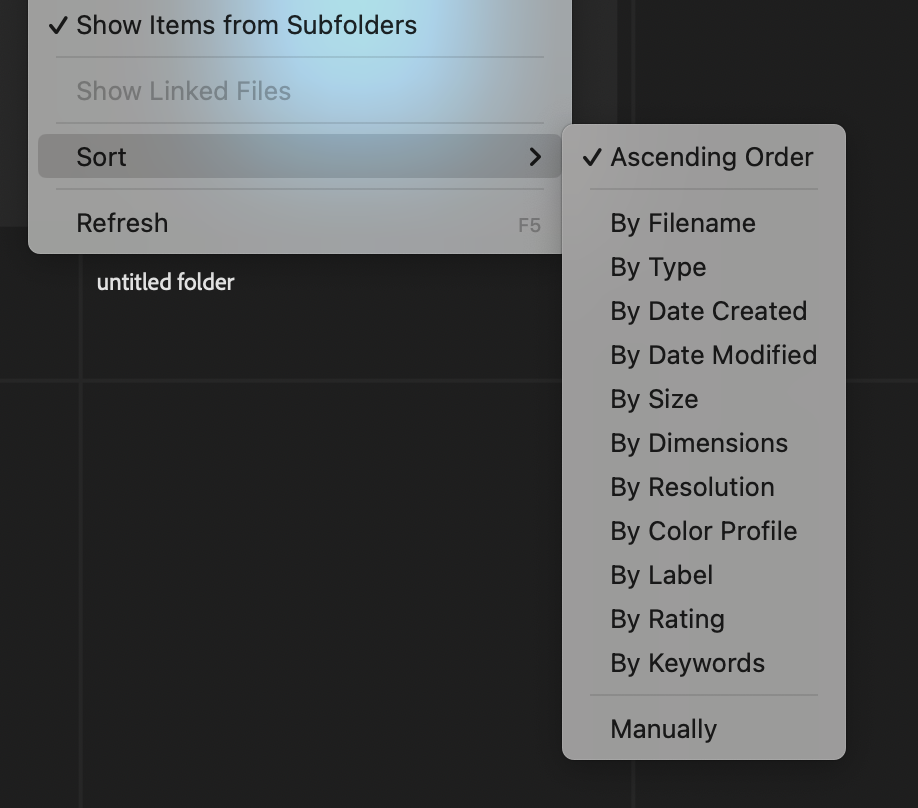Sort items By Size
Screen dimensions: 918x808
654,399
